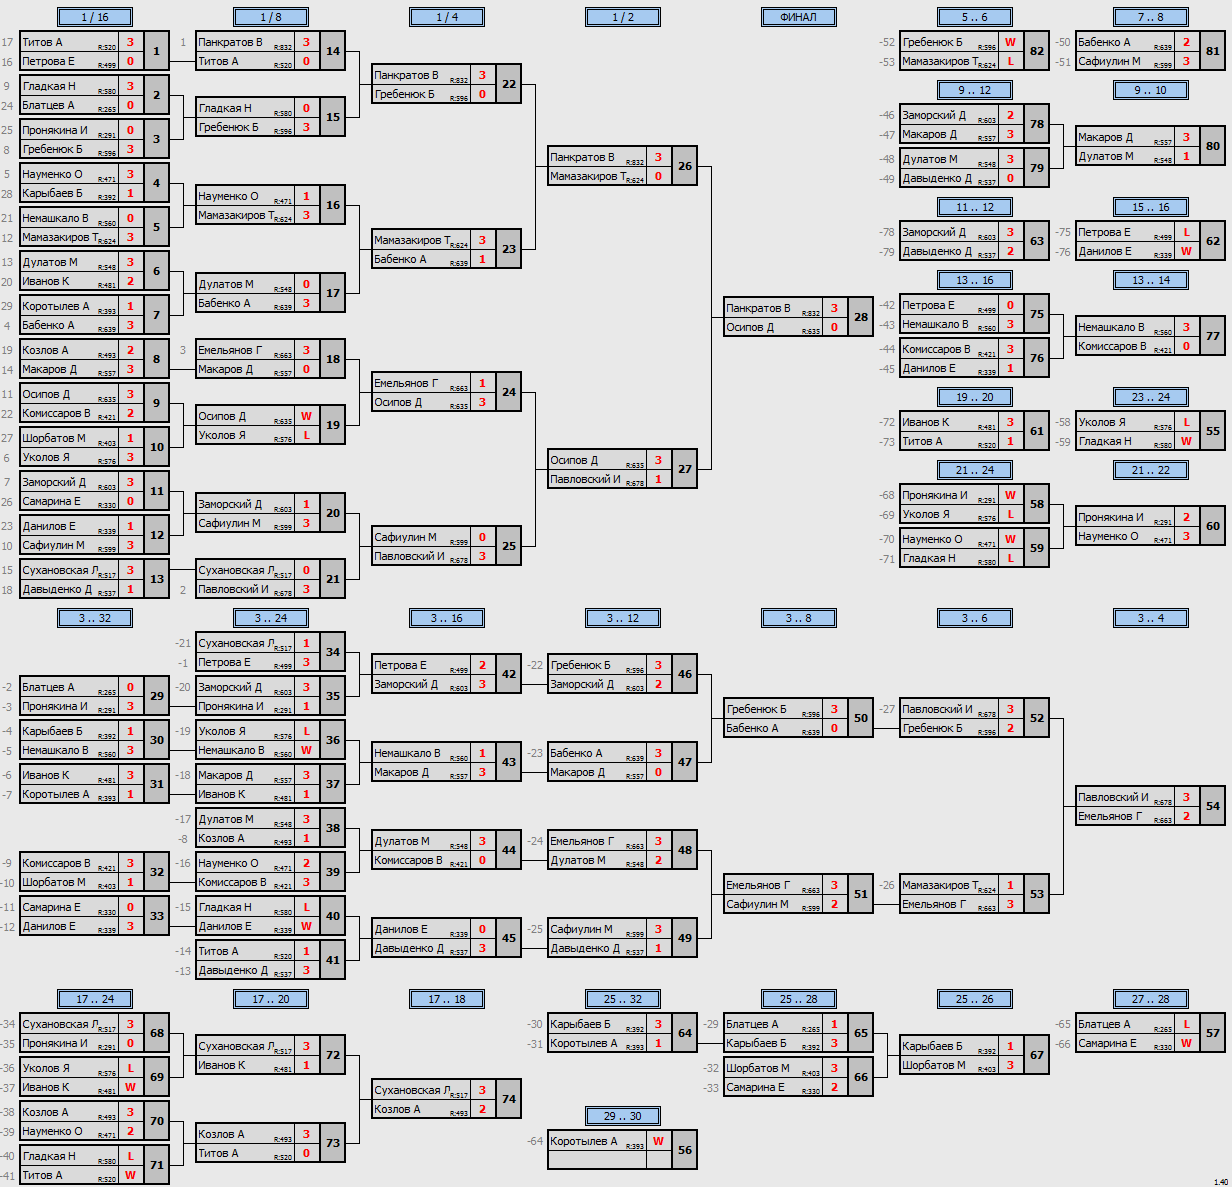Select "Сафиулин М" in match 81
This screenshot has width=1232, height=1187.
(x=1109, y=61)
